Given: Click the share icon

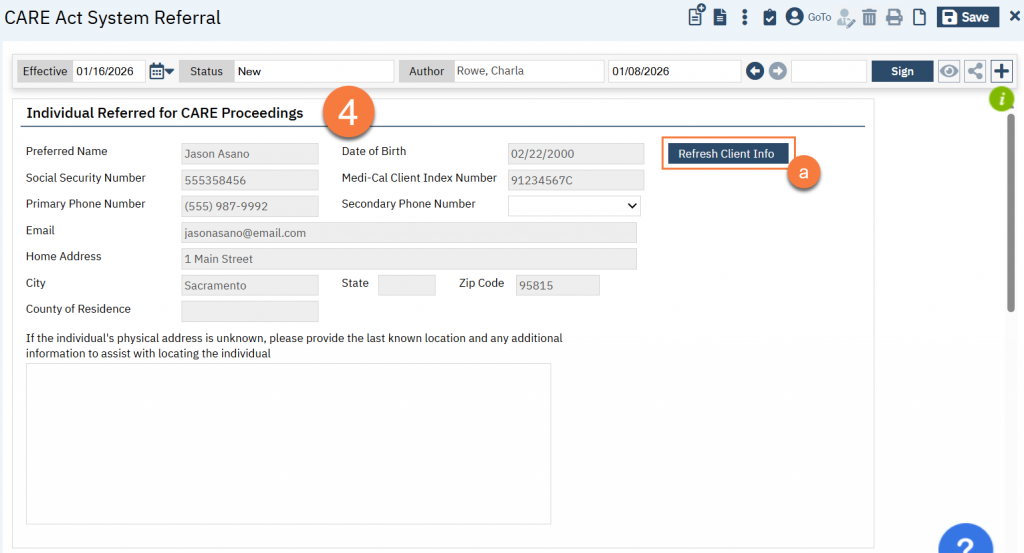Looking at the screenshot, I should [x=974, y=71].
